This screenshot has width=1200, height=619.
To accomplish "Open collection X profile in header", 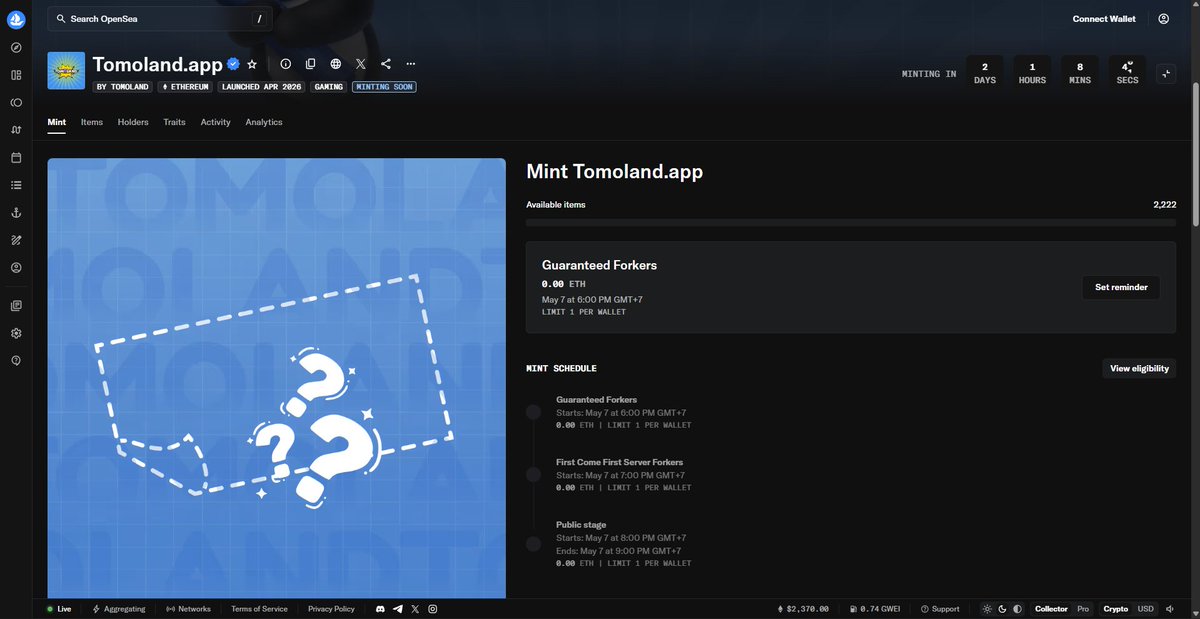I will click(x=361, y=64).
